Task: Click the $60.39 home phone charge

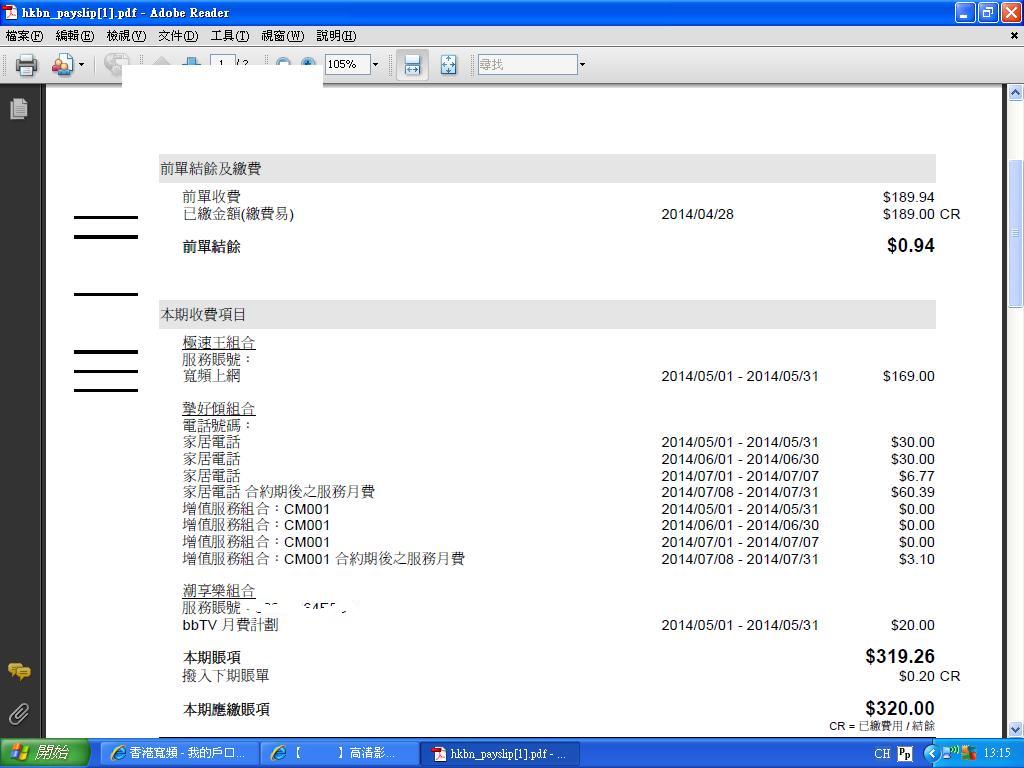Action: tap(912, 492)
